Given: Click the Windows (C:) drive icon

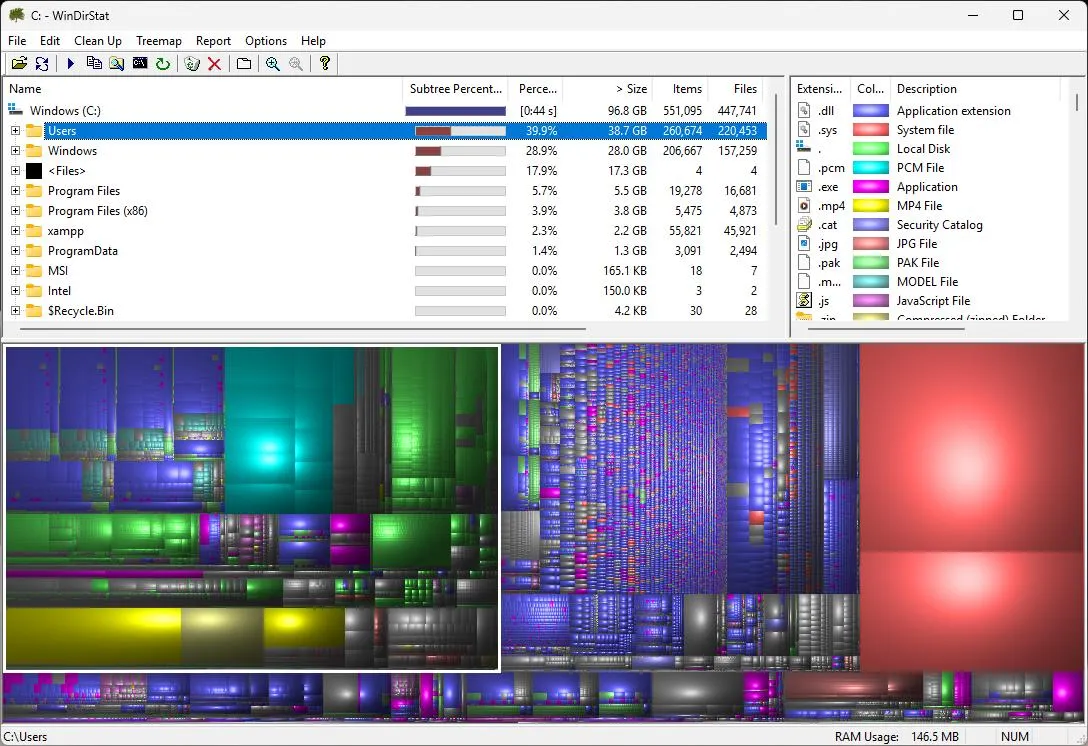Looking at the screenshot, I should click(x=15, y=110).
